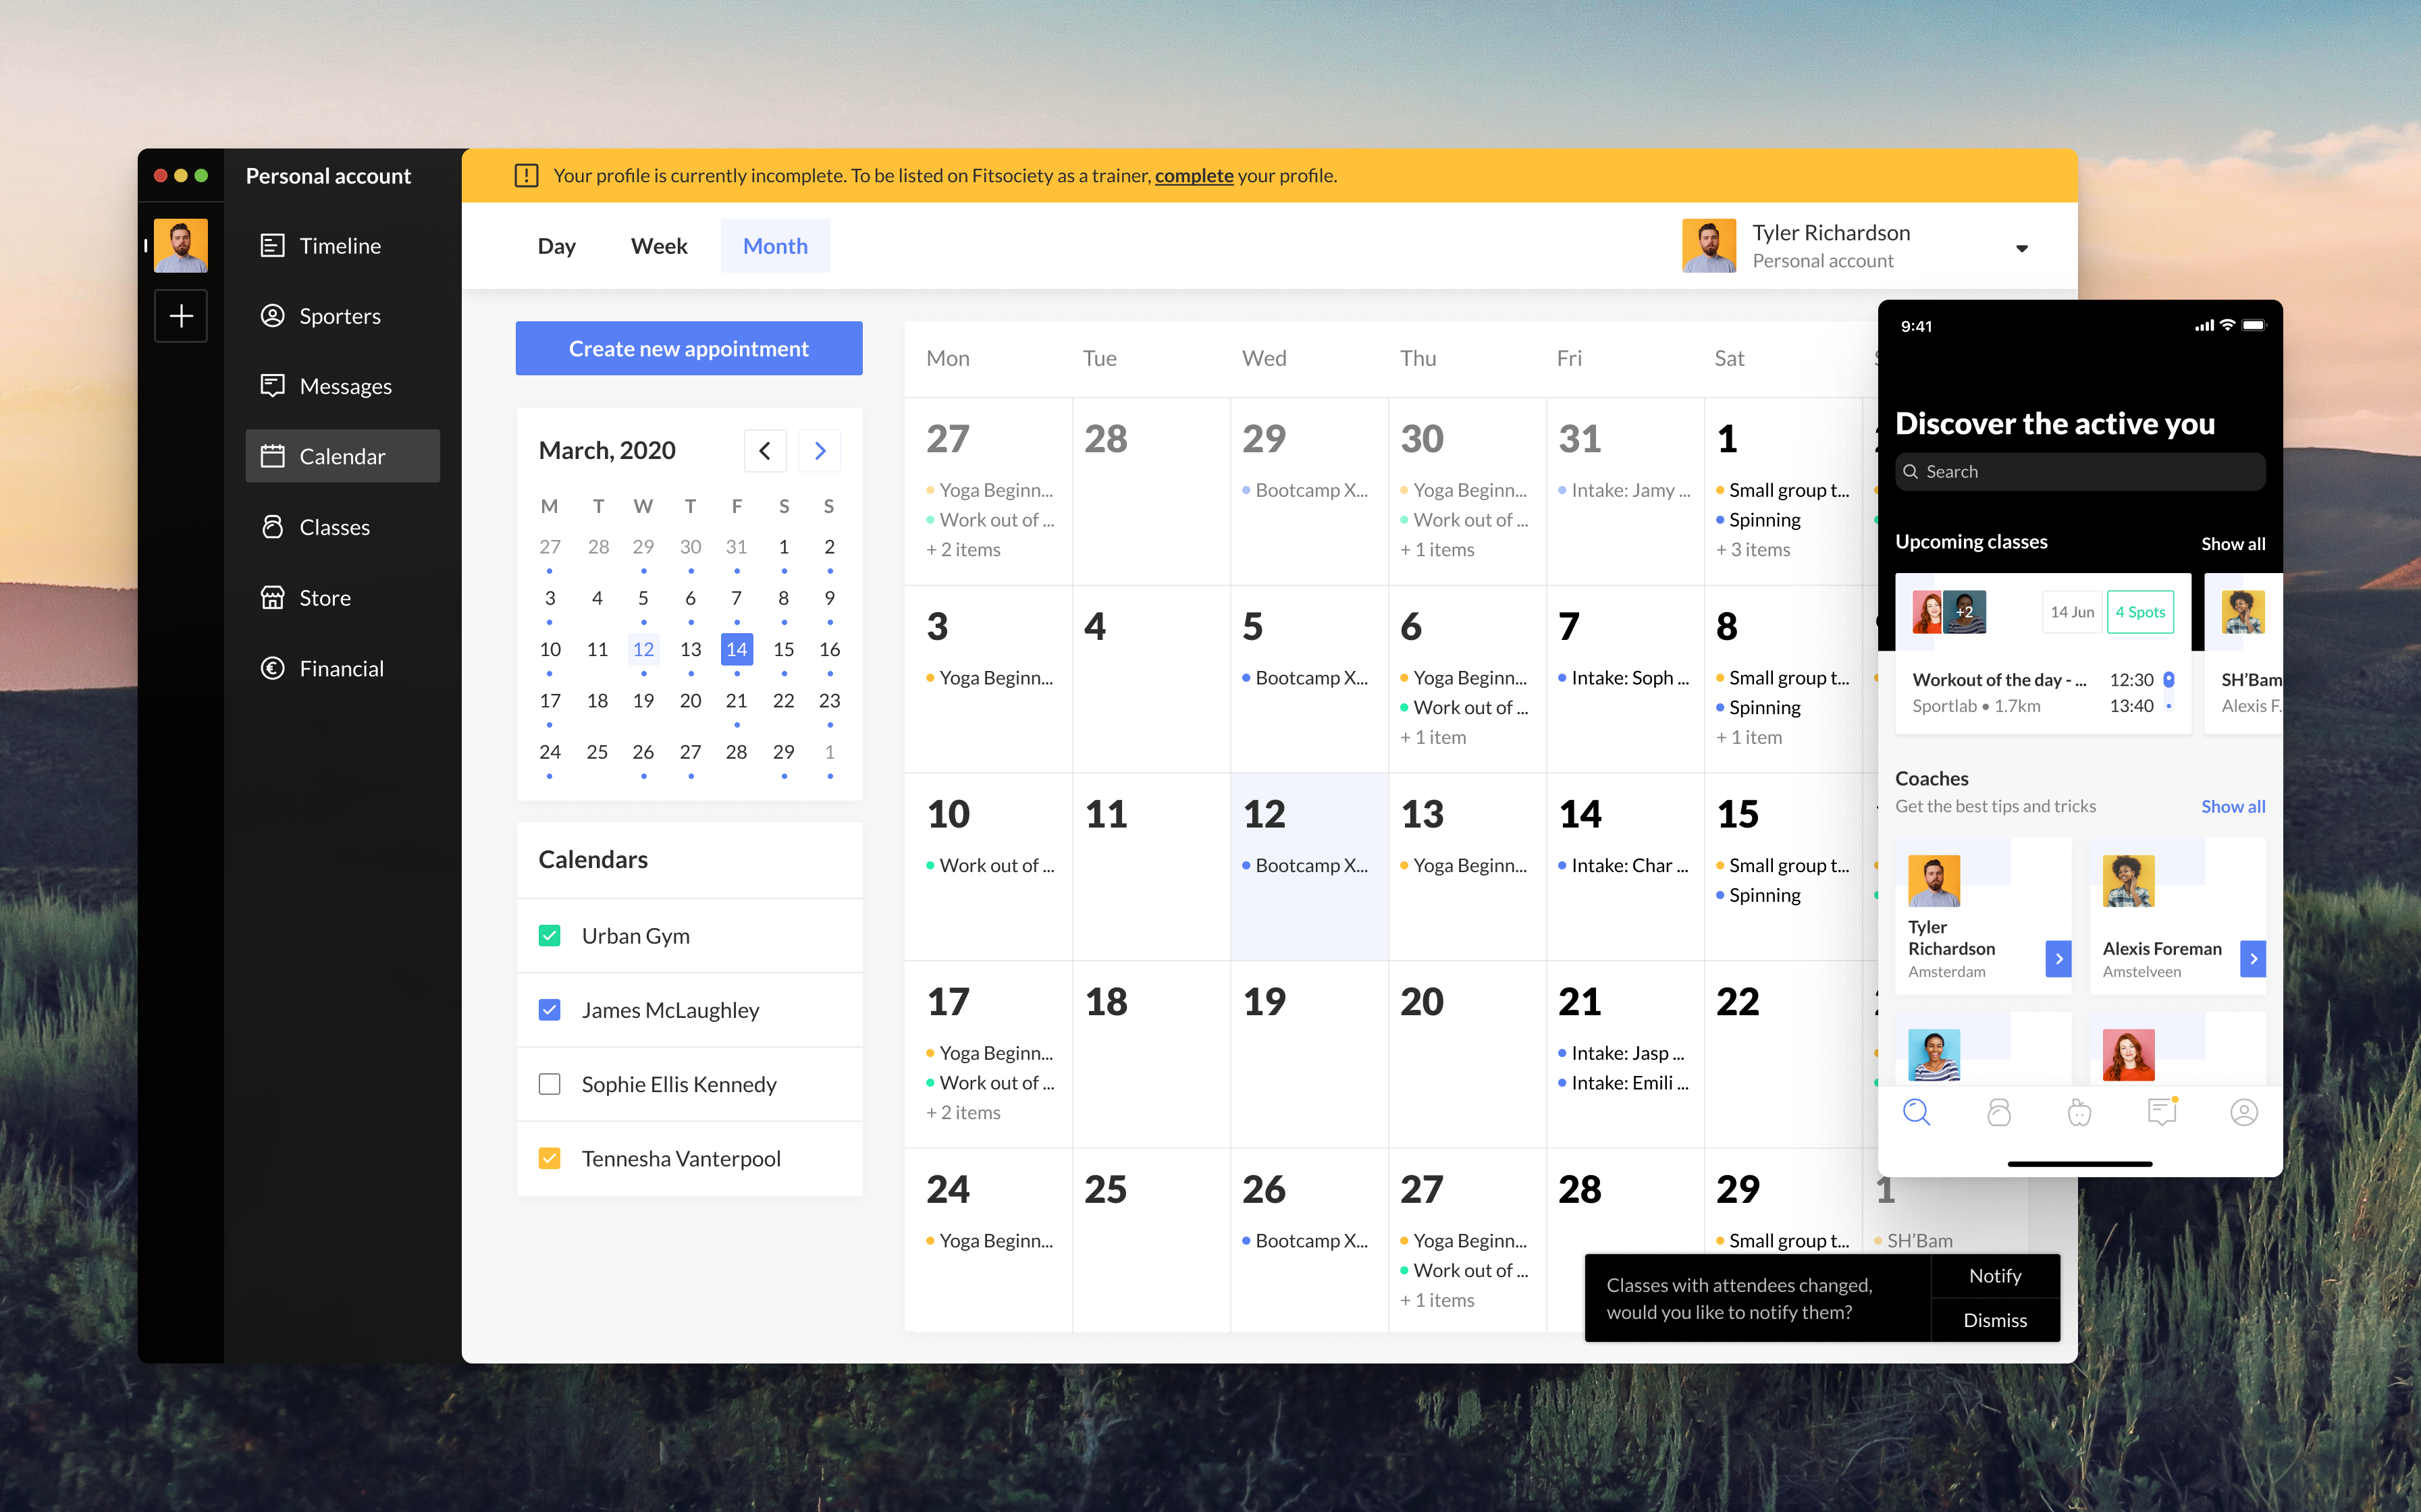Switch to the Week view tab
The width and height of the screenshot is (2421, 1512).
click(x=658, y=246)
